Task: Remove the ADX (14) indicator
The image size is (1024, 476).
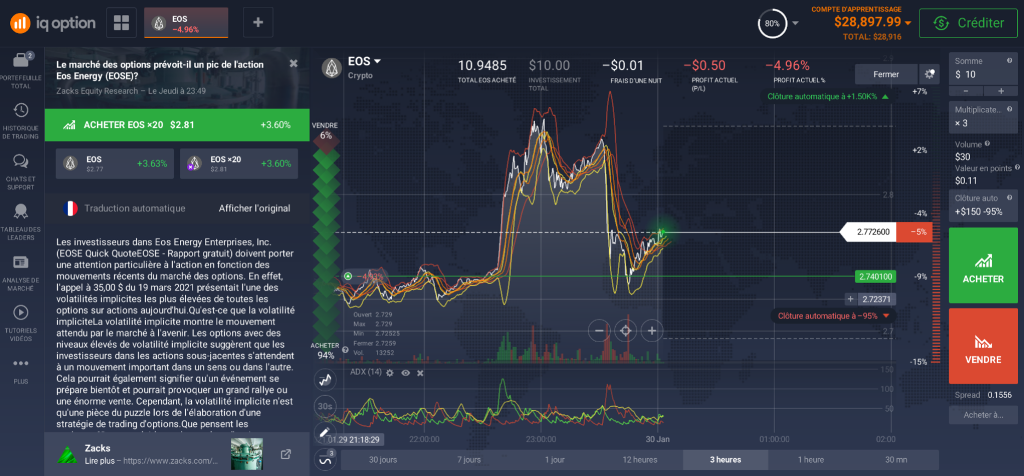Action: coord(421,372)
